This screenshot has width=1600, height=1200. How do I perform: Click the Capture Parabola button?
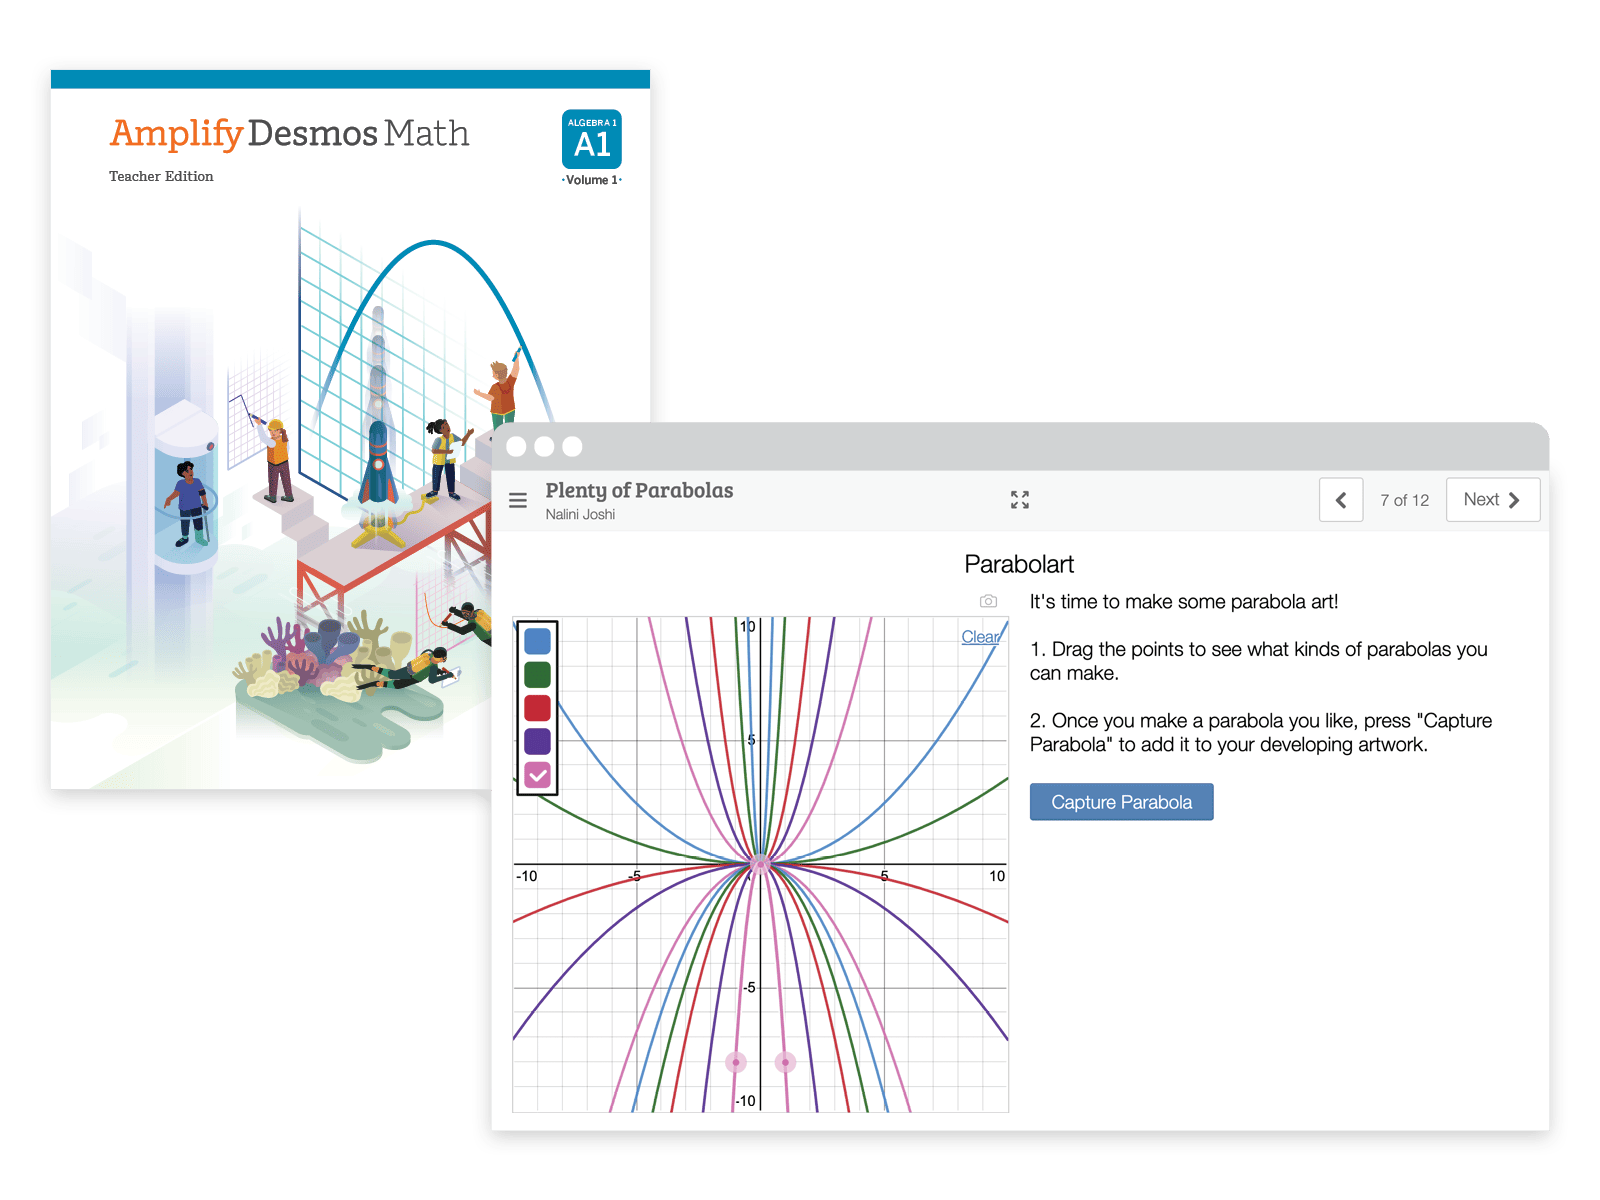pyautogui.click(x=1121, y=802)
